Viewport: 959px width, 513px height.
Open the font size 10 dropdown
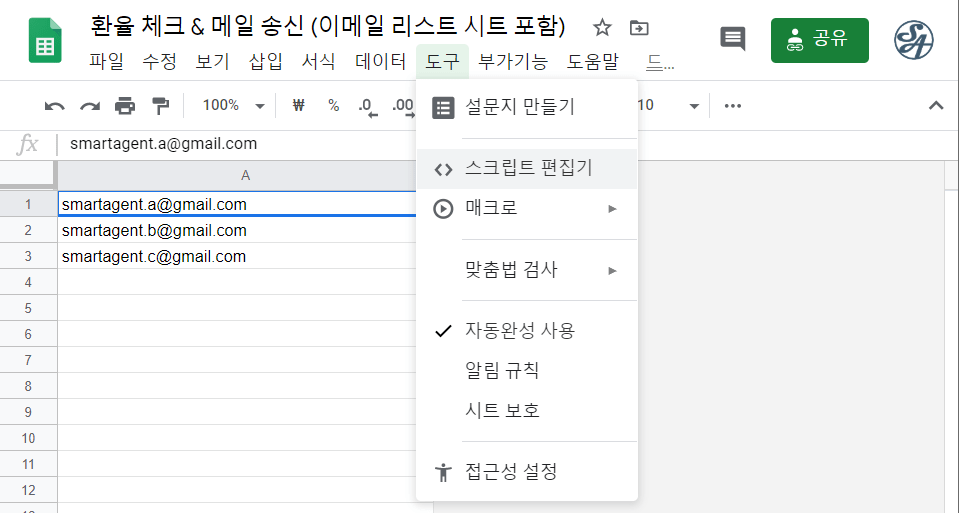(x=668, y=105)
